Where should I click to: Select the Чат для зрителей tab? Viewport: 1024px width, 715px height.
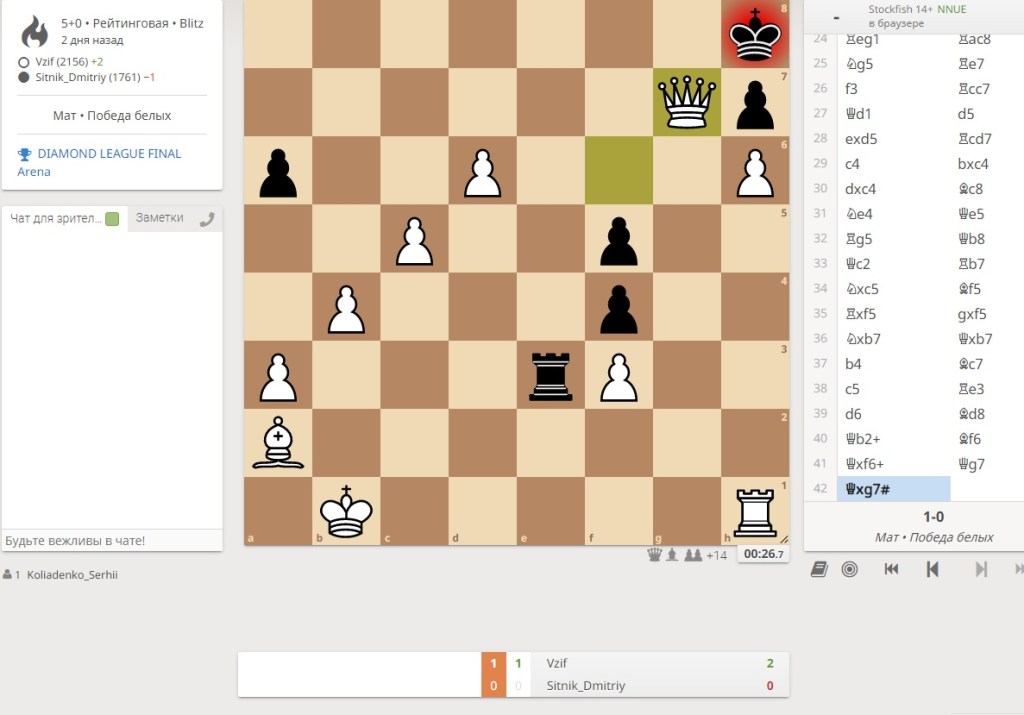pos(56,219)
